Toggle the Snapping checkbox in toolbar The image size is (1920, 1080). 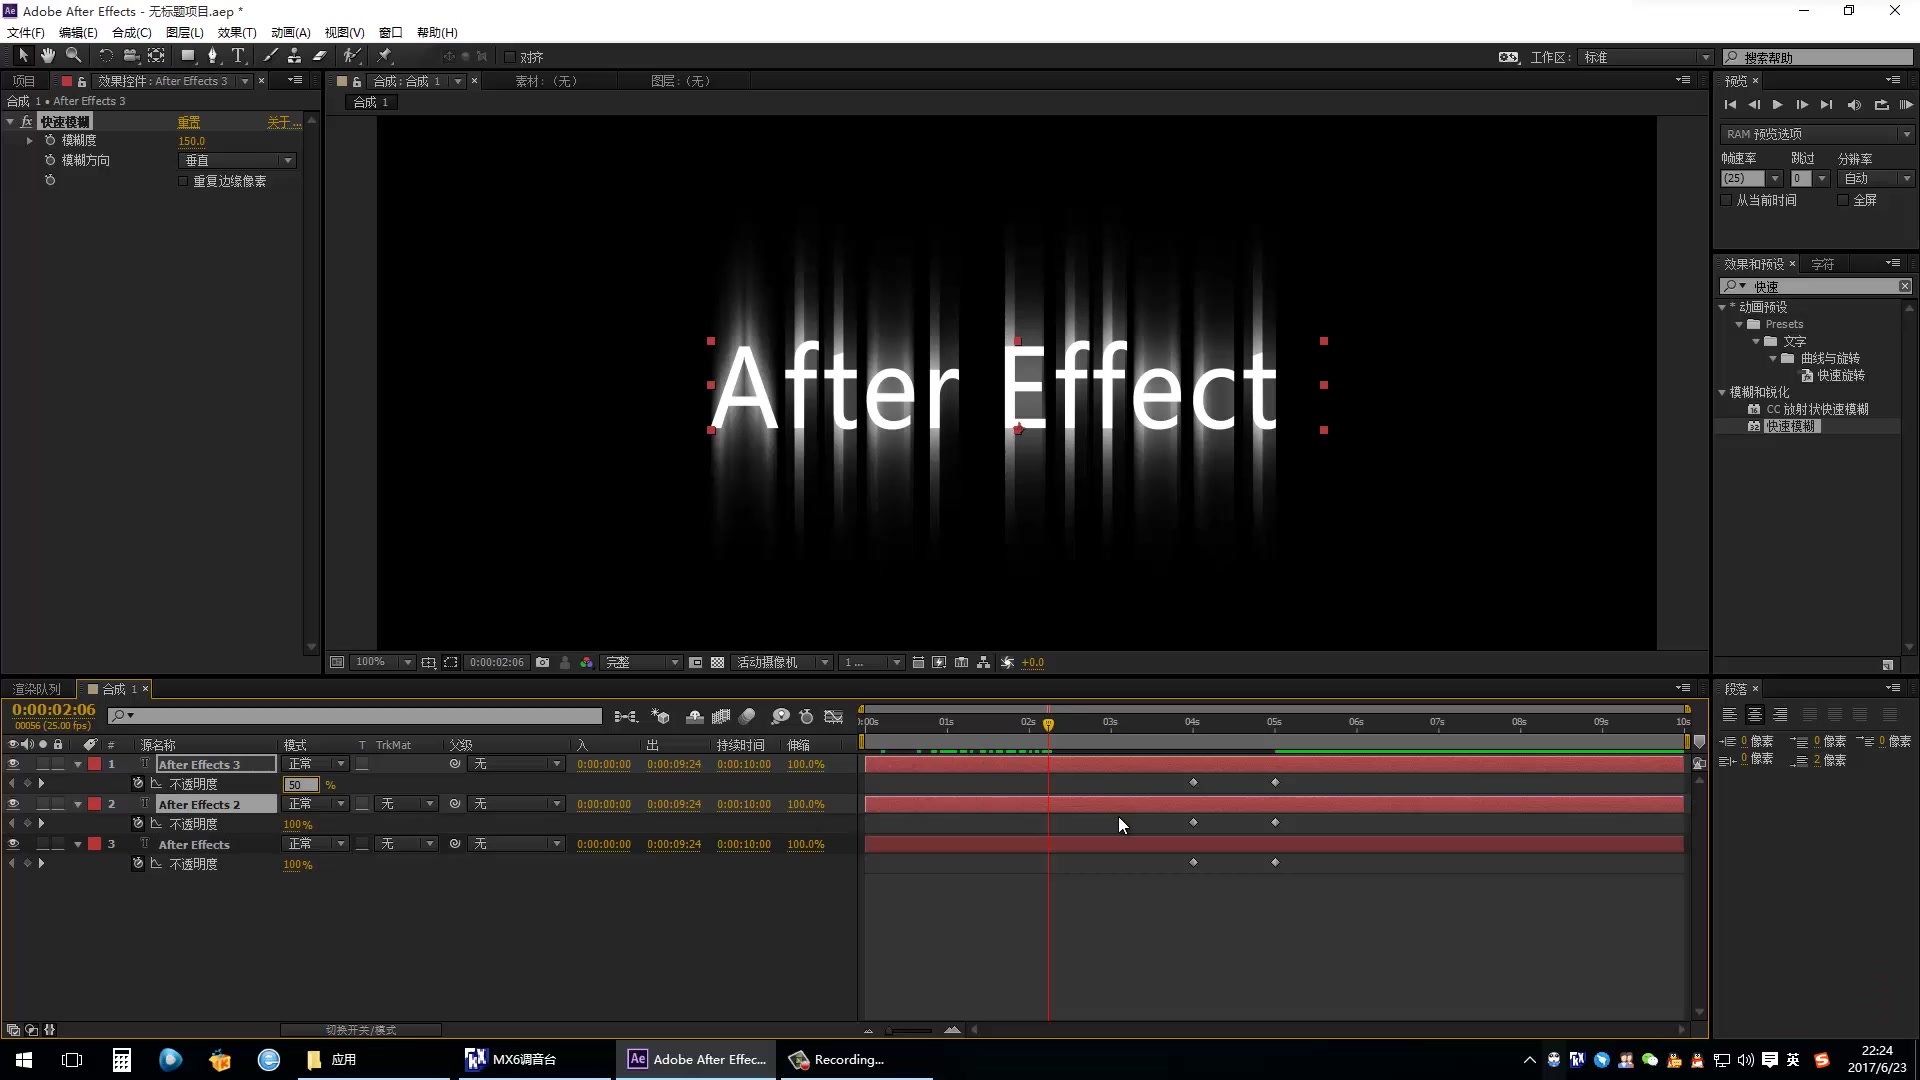point(510,57)
